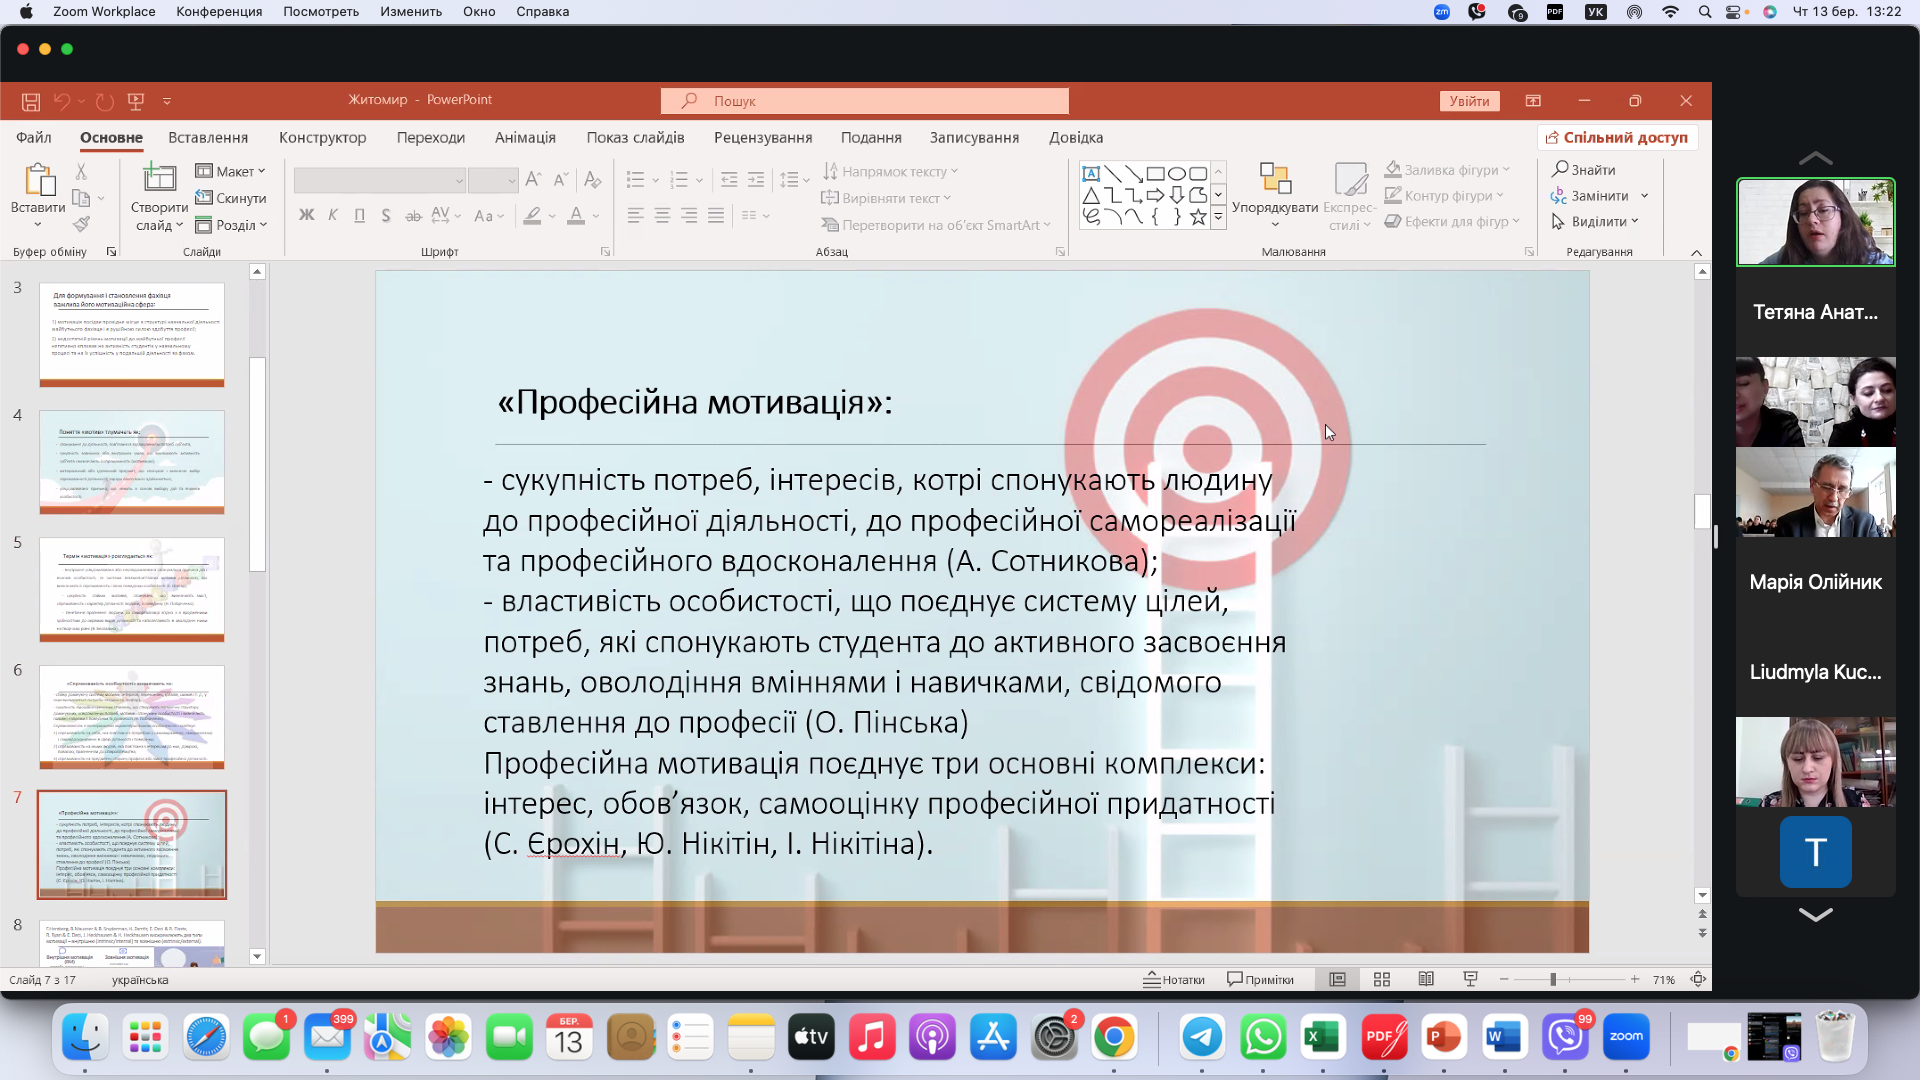Switch to the Показ слайдів tab

[635, 137]
